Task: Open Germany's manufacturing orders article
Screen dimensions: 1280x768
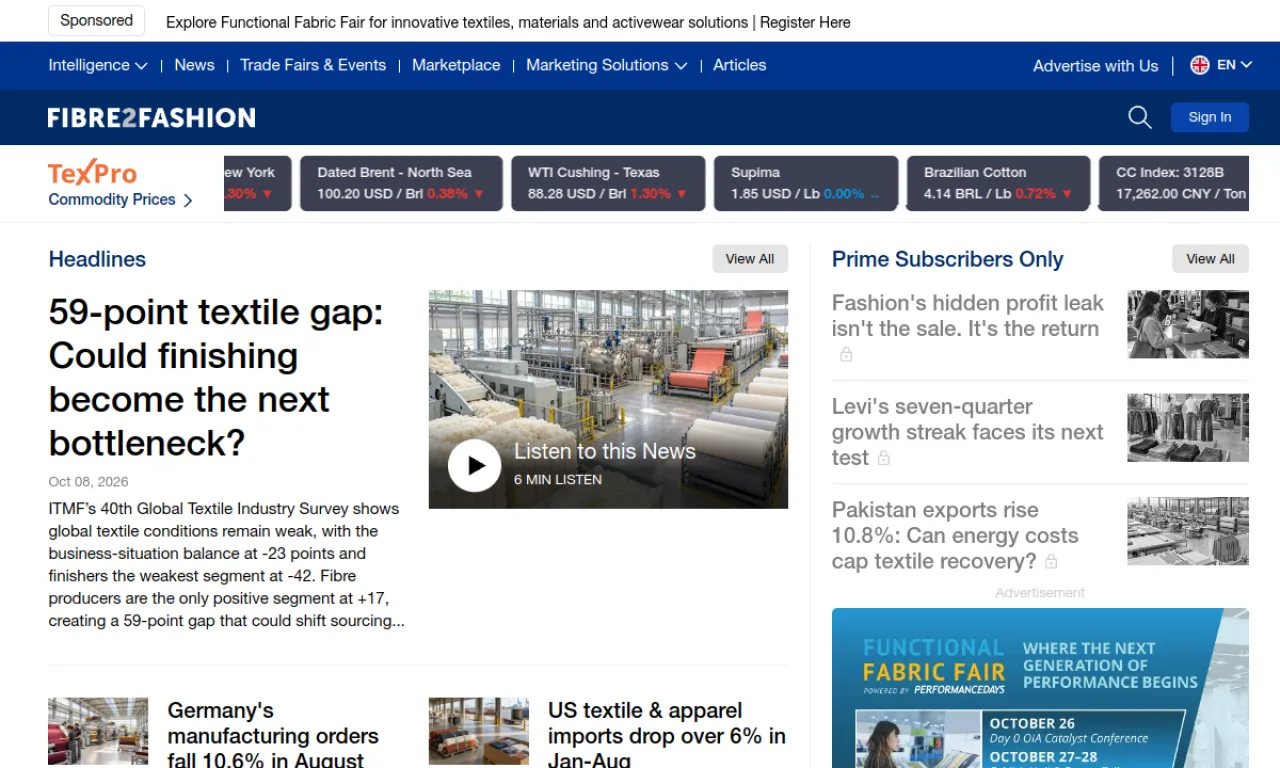Action: 273,736
